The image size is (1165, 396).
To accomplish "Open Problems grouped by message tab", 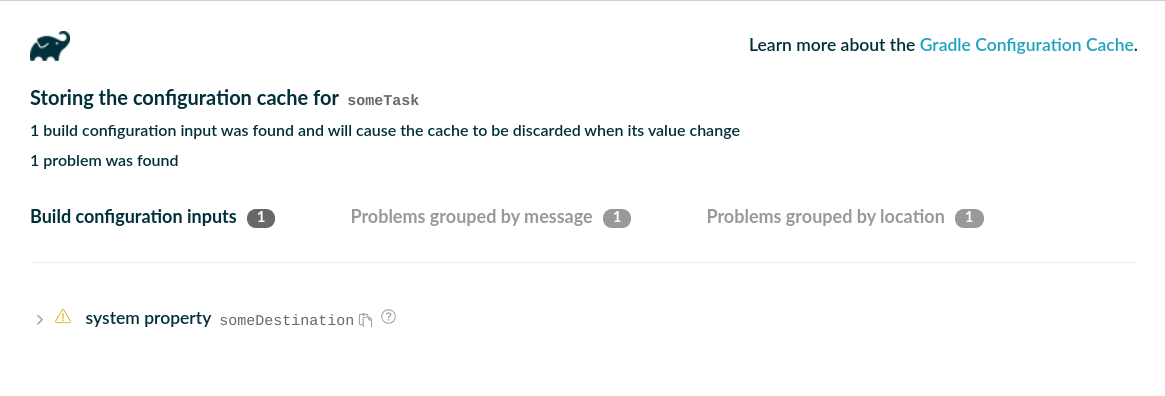I will coord(471,217).
